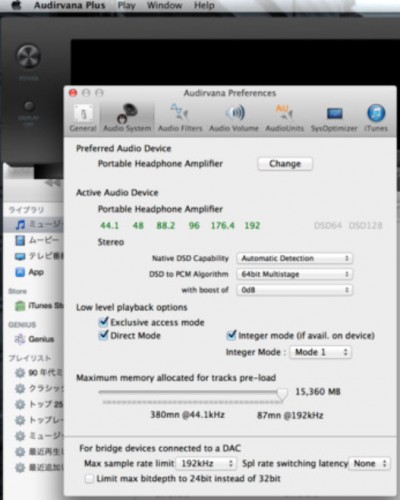Image resolution: width=400 pixels, height=500 pixels.
Task: Click the 88.2 sample rate value
Action: [166, 226]
